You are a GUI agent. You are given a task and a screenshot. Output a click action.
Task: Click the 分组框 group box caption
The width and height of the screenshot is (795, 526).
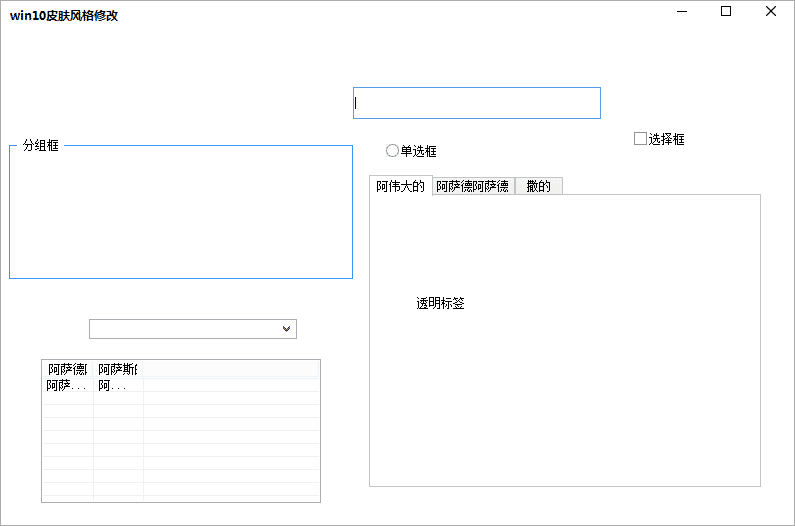coord(41,146)
